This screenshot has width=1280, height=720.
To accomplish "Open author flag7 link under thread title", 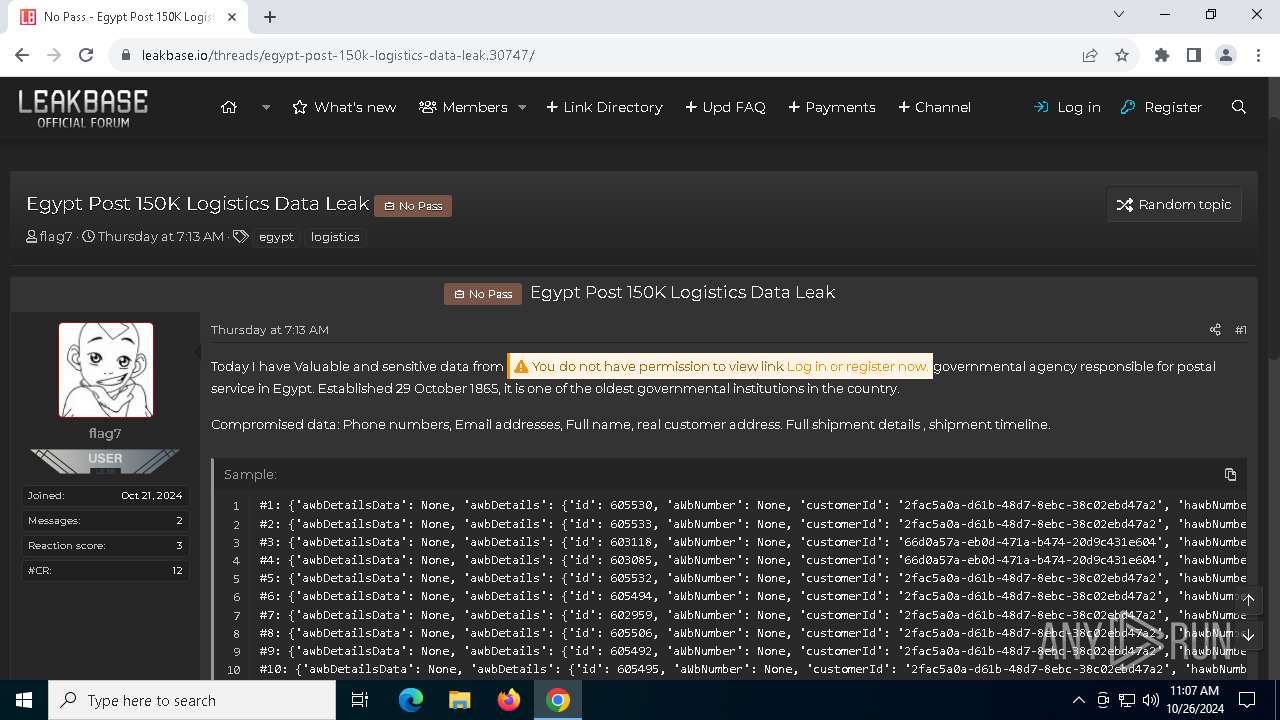I will (56, 237).
